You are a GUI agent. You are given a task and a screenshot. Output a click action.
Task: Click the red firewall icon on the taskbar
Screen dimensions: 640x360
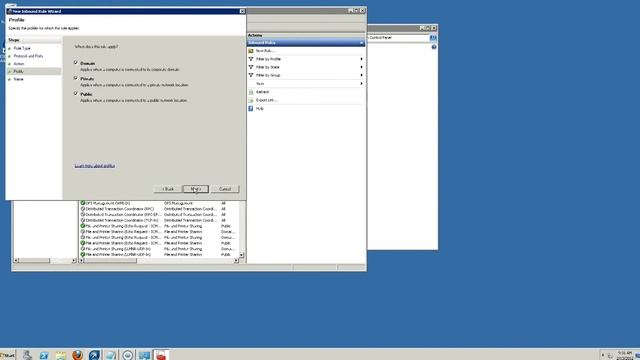click(x=161, y=355)
